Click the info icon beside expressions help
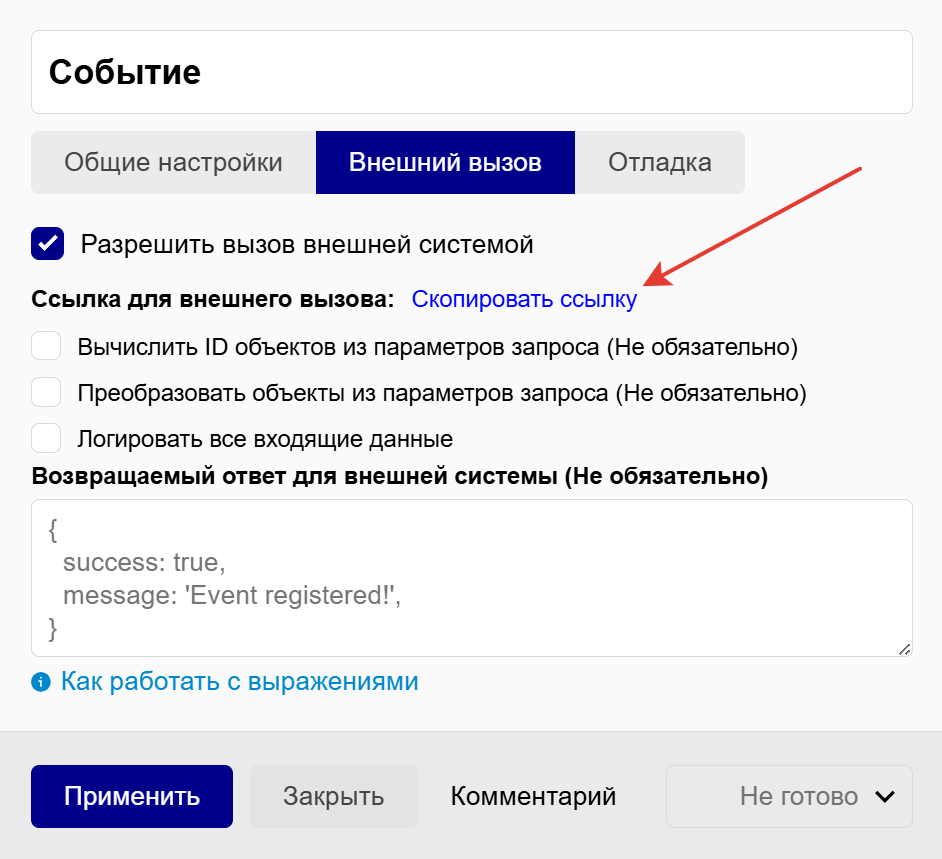The width and height of the screenshot is (942, 859). click(41, 683)
